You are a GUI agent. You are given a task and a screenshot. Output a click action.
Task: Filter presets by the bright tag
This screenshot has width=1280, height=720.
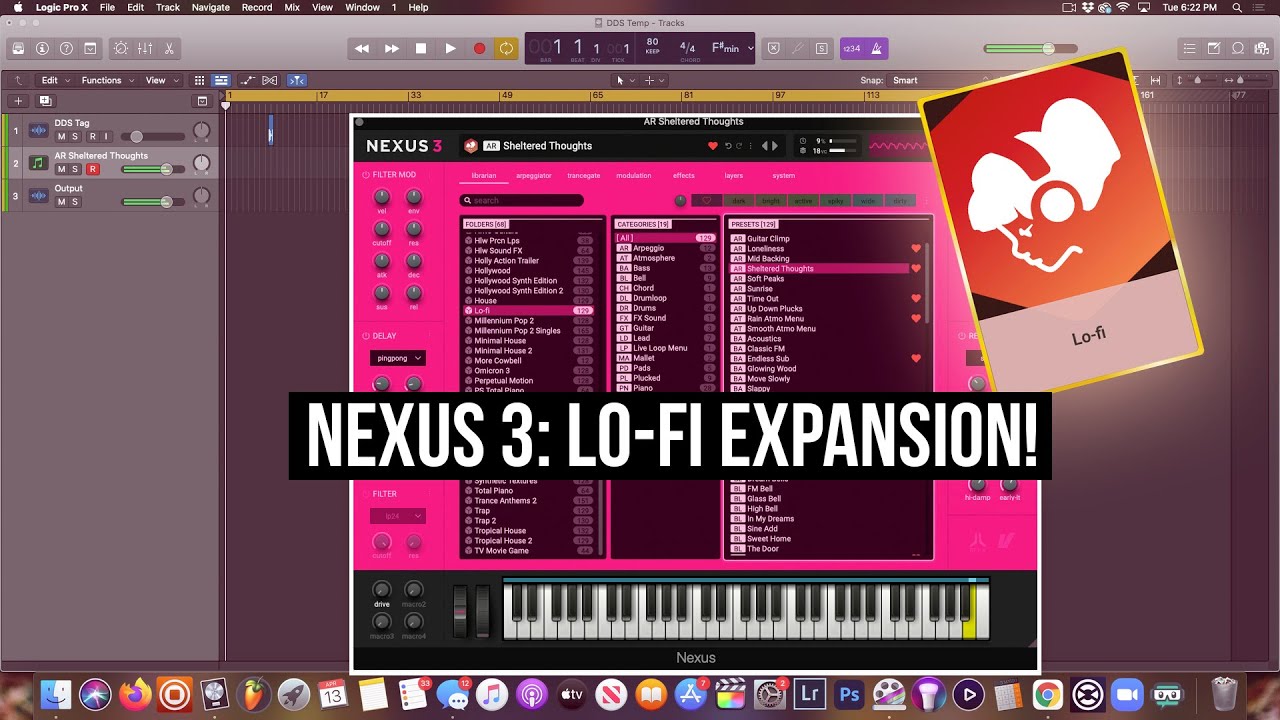pyautogui.click(x=771, y=201)
